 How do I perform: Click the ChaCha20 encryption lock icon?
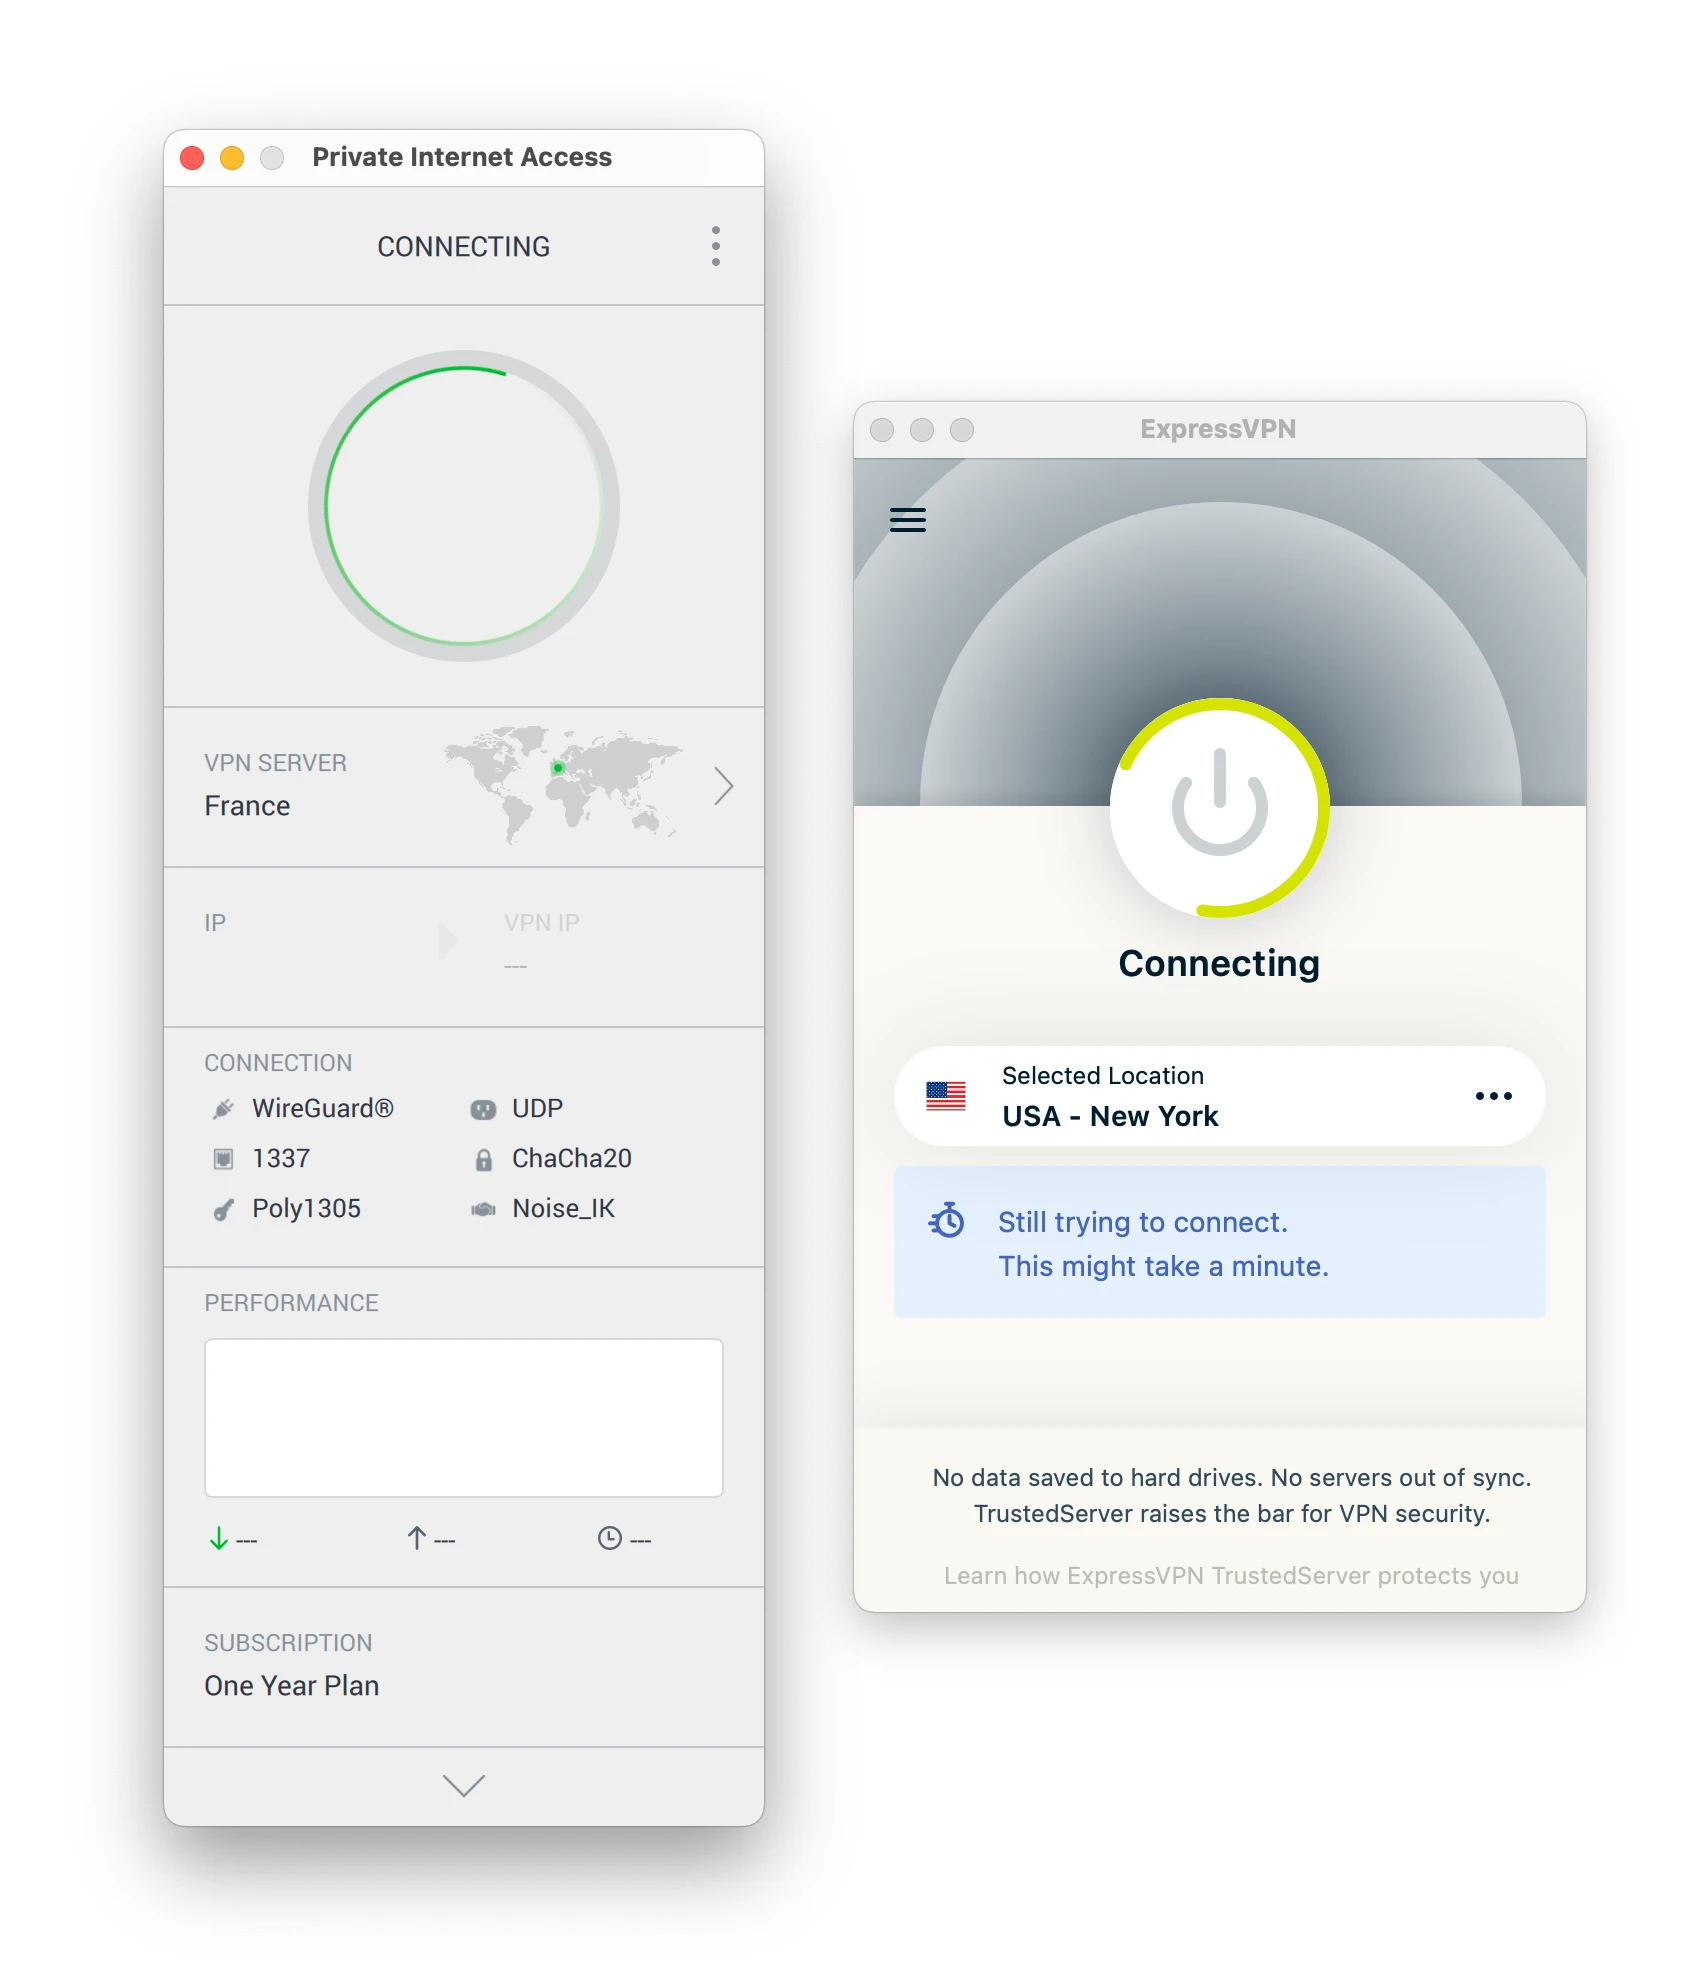[483, 1159]
